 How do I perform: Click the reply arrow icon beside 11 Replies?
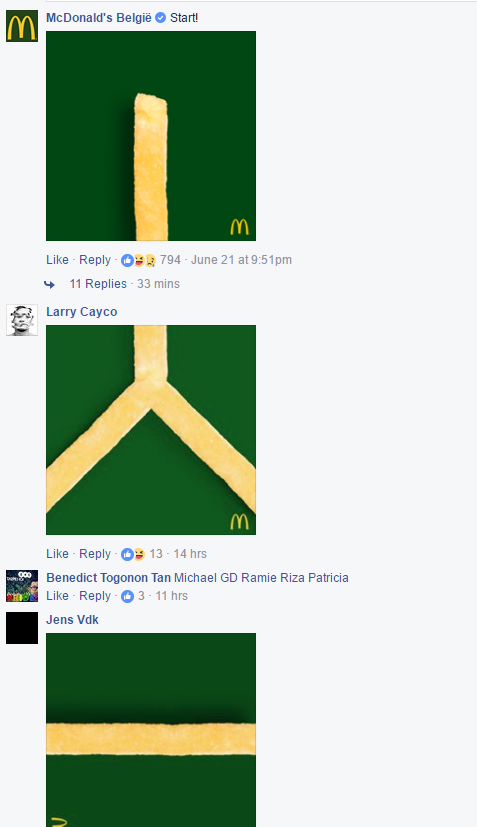pyautogui.click(x=49, y=284)
